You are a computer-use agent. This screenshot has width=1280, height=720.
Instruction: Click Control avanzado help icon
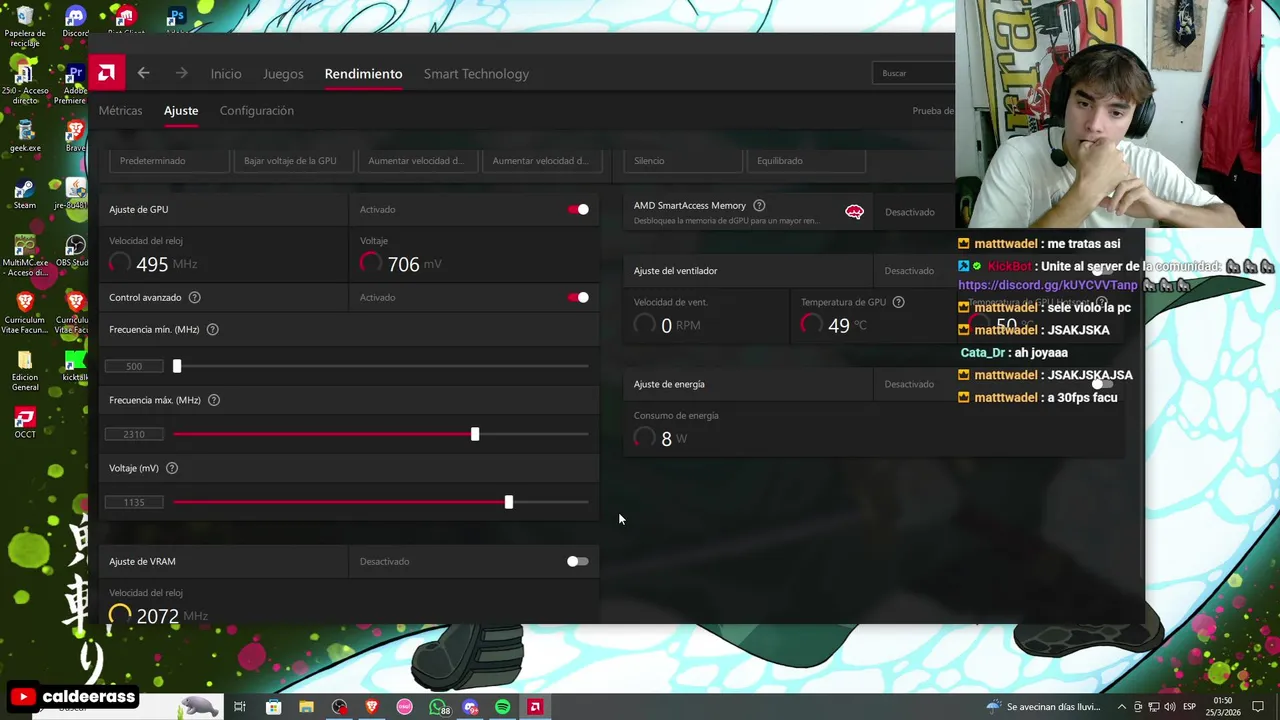[x=195, y=297]
